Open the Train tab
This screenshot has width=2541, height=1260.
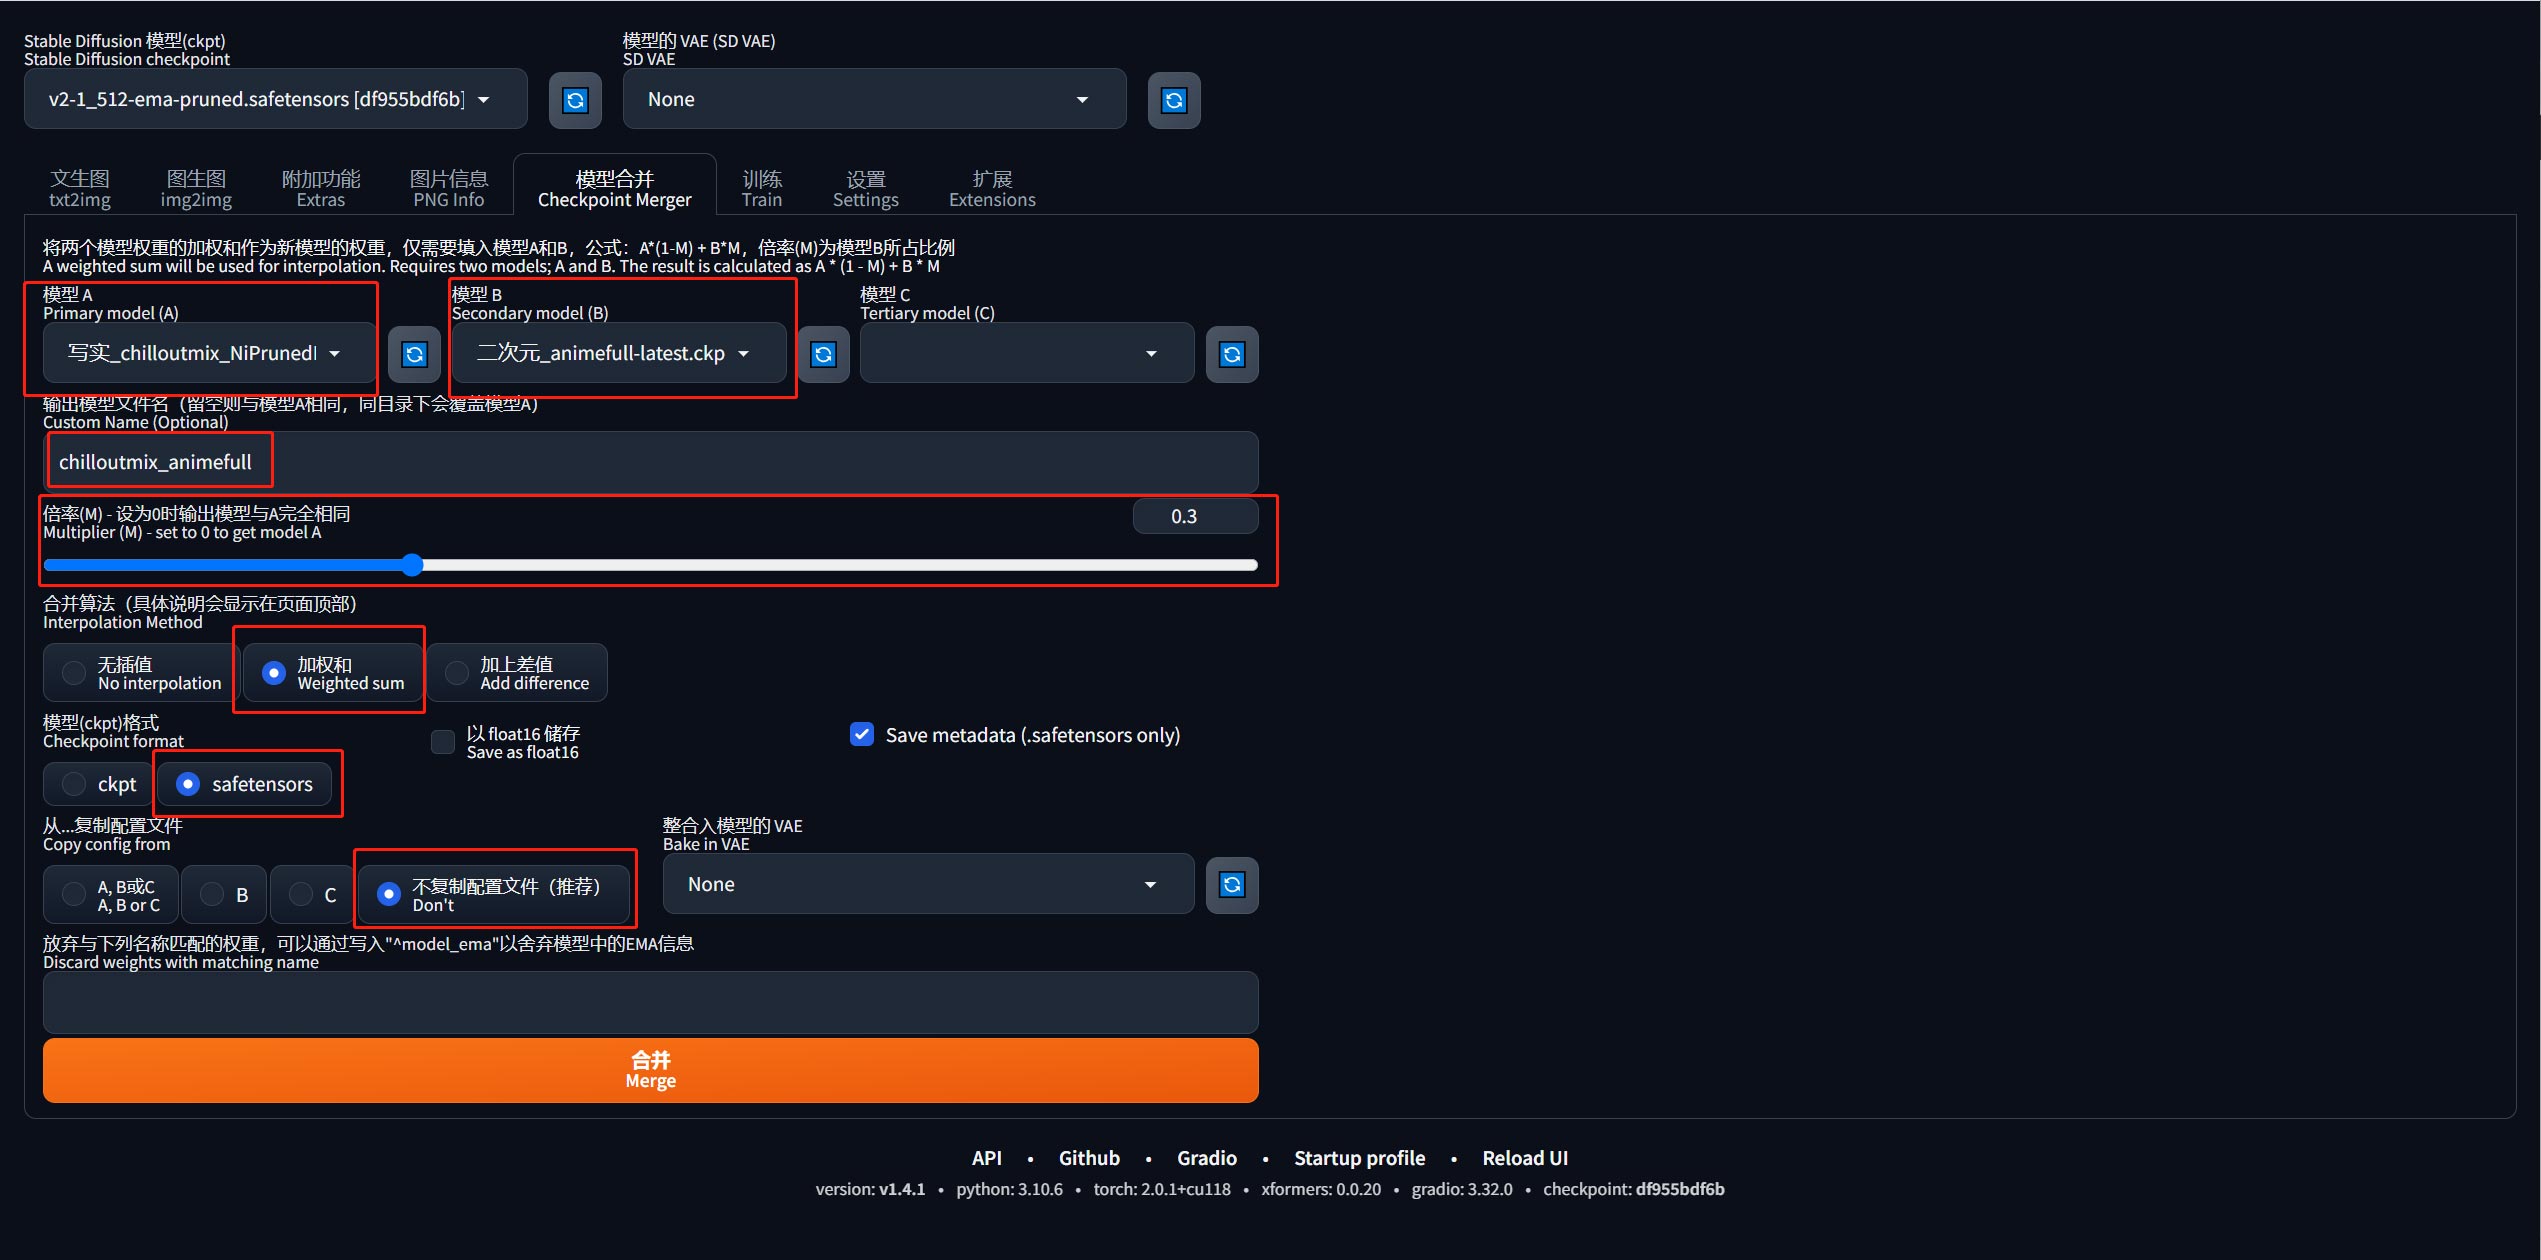tap(762, 188)
